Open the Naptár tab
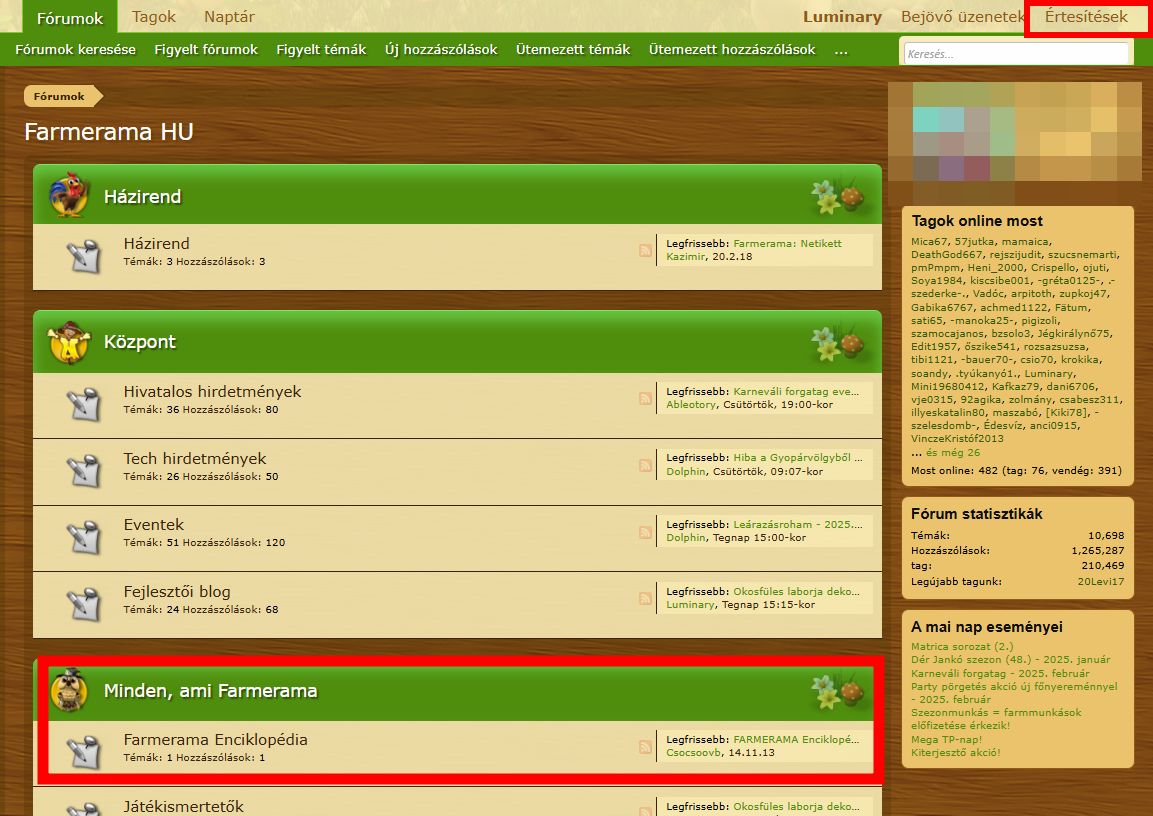Image resolution: width=1153 pixels, height=816 pixels. pos(229,16)
